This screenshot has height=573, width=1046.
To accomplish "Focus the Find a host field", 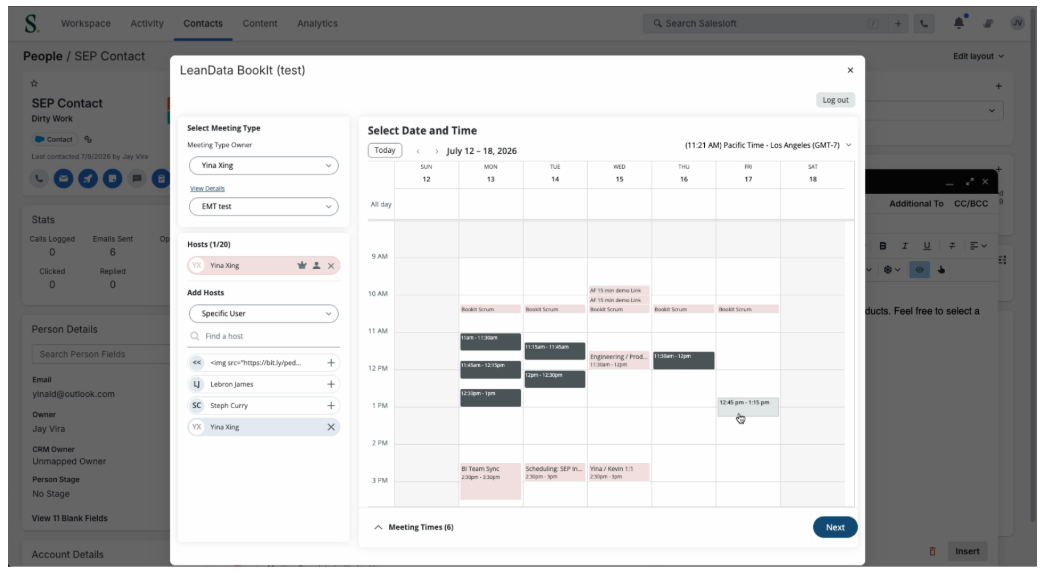I will click(264, 336).
